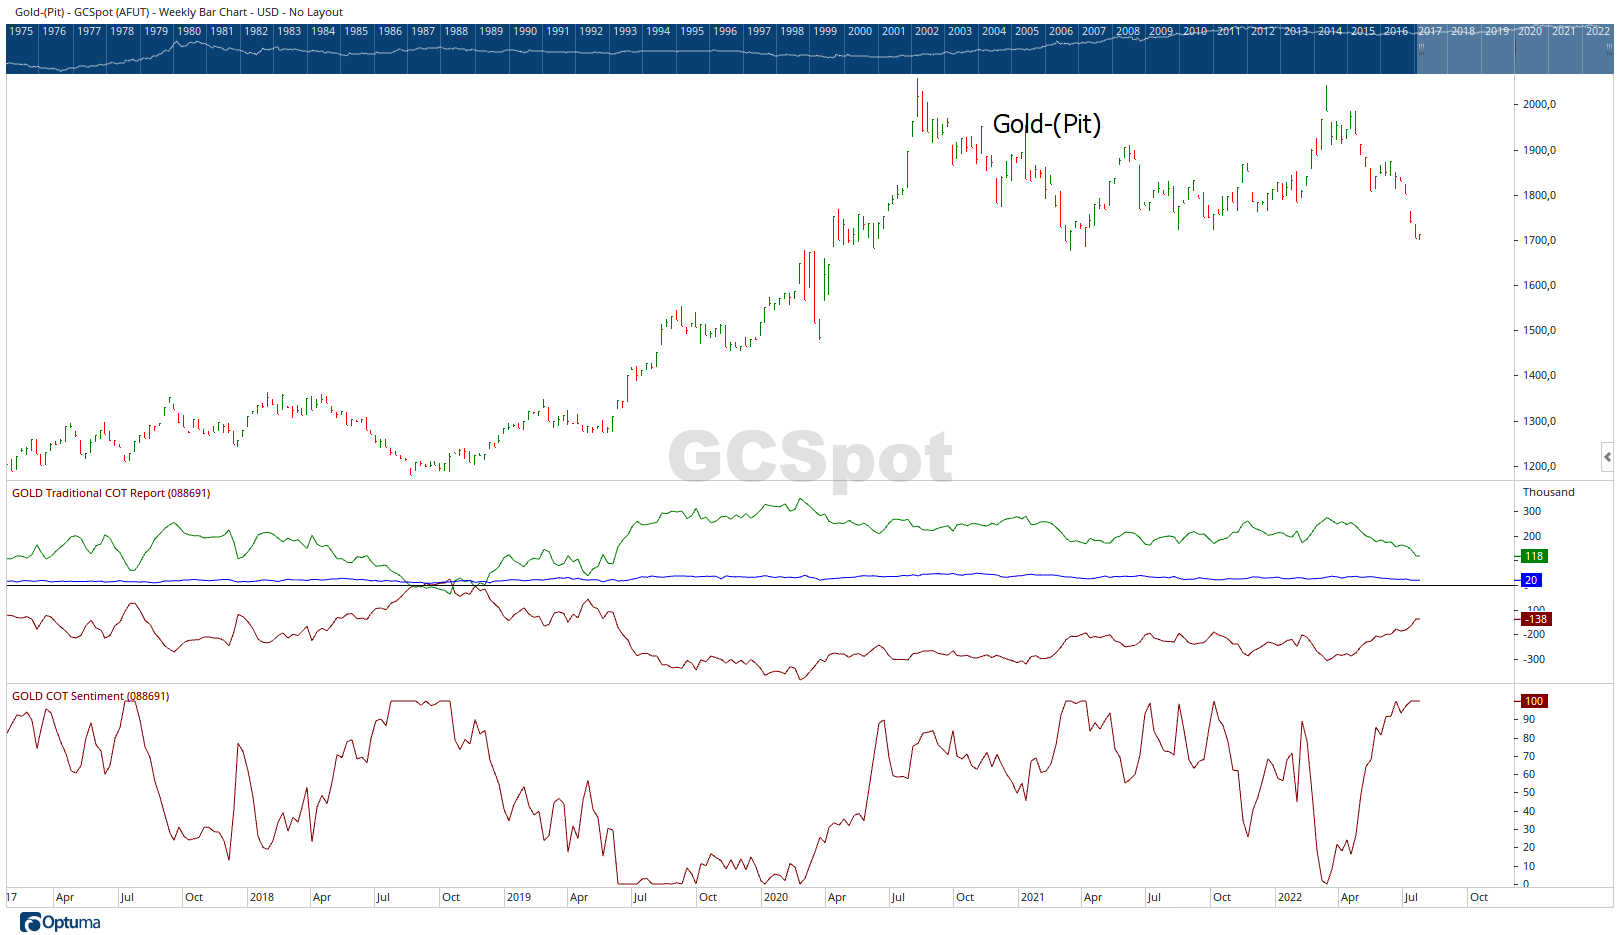The width and height of the screenshot is (1620, 935).
Task: Click the blue 20 value tag
Action: 1531,580
